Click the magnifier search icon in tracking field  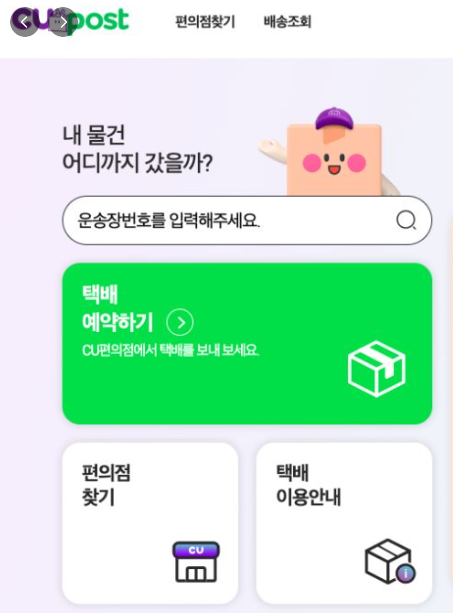coord(406,220)
